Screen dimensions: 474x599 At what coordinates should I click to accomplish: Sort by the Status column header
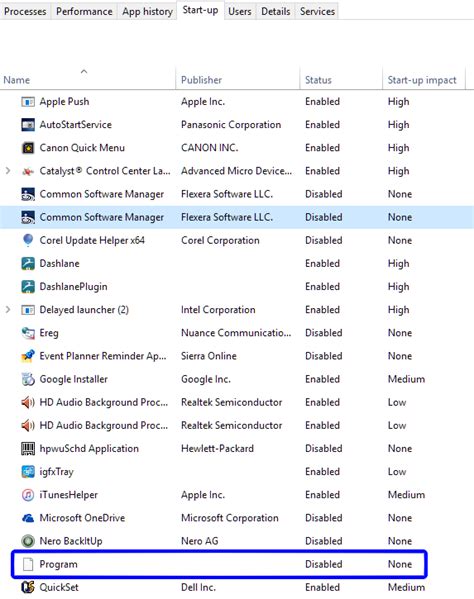point(341,79)
